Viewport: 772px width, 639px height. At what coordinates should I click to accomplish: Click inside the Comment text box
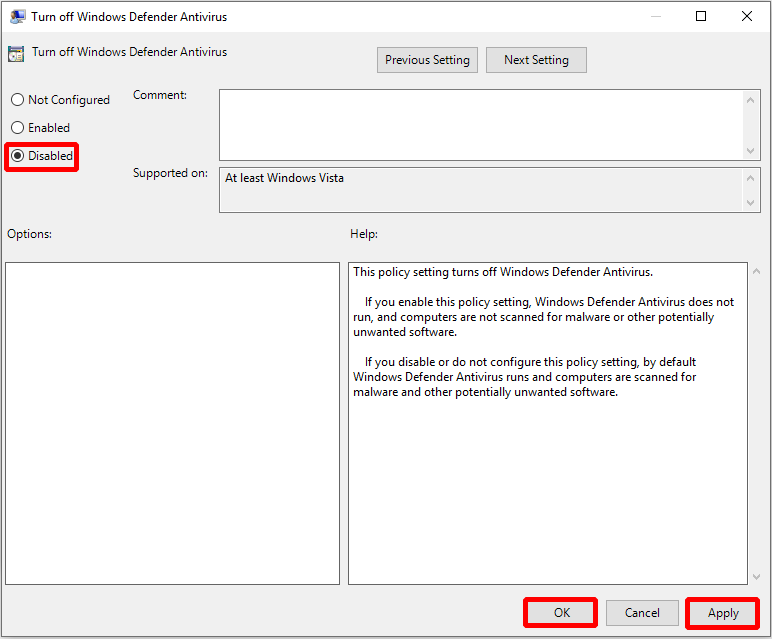[482, 125]
